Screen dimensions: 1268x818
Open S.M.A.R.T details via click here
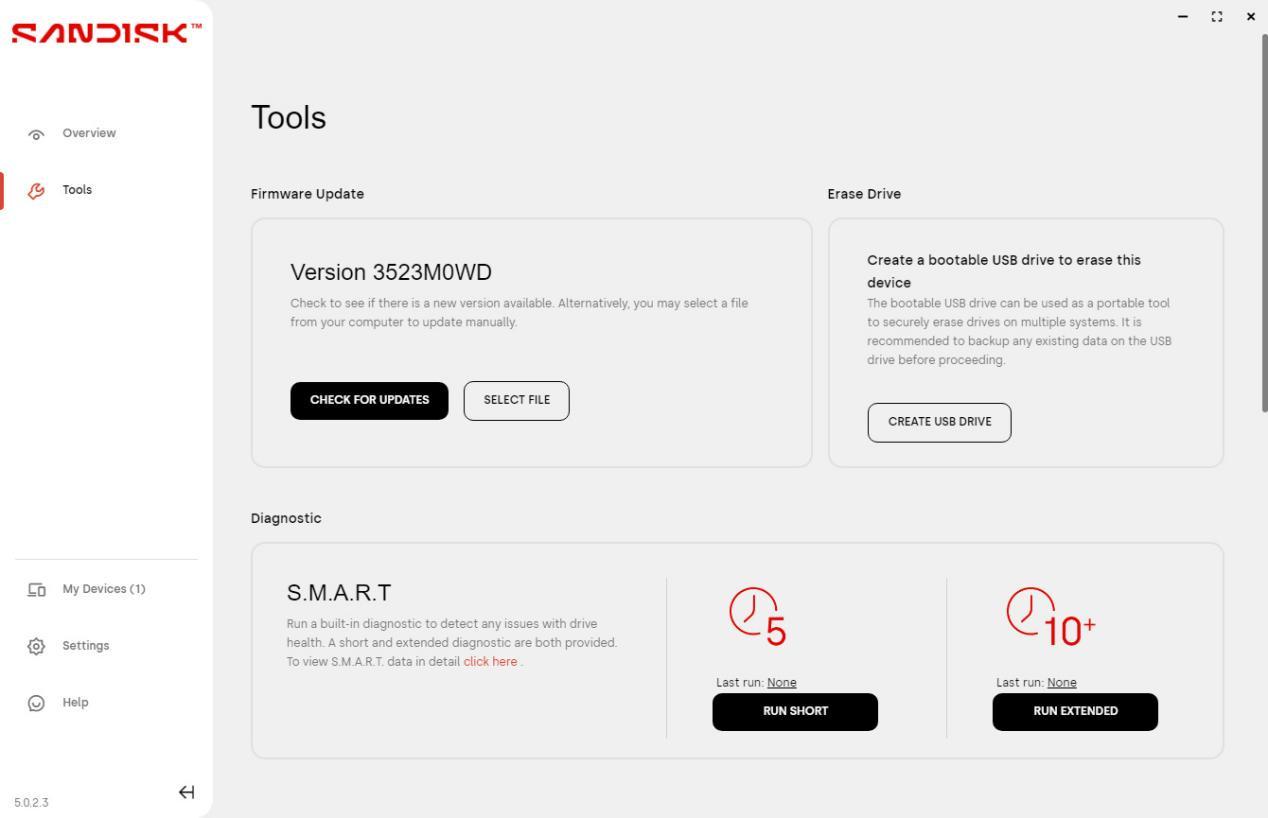click(x=490, y=661)
